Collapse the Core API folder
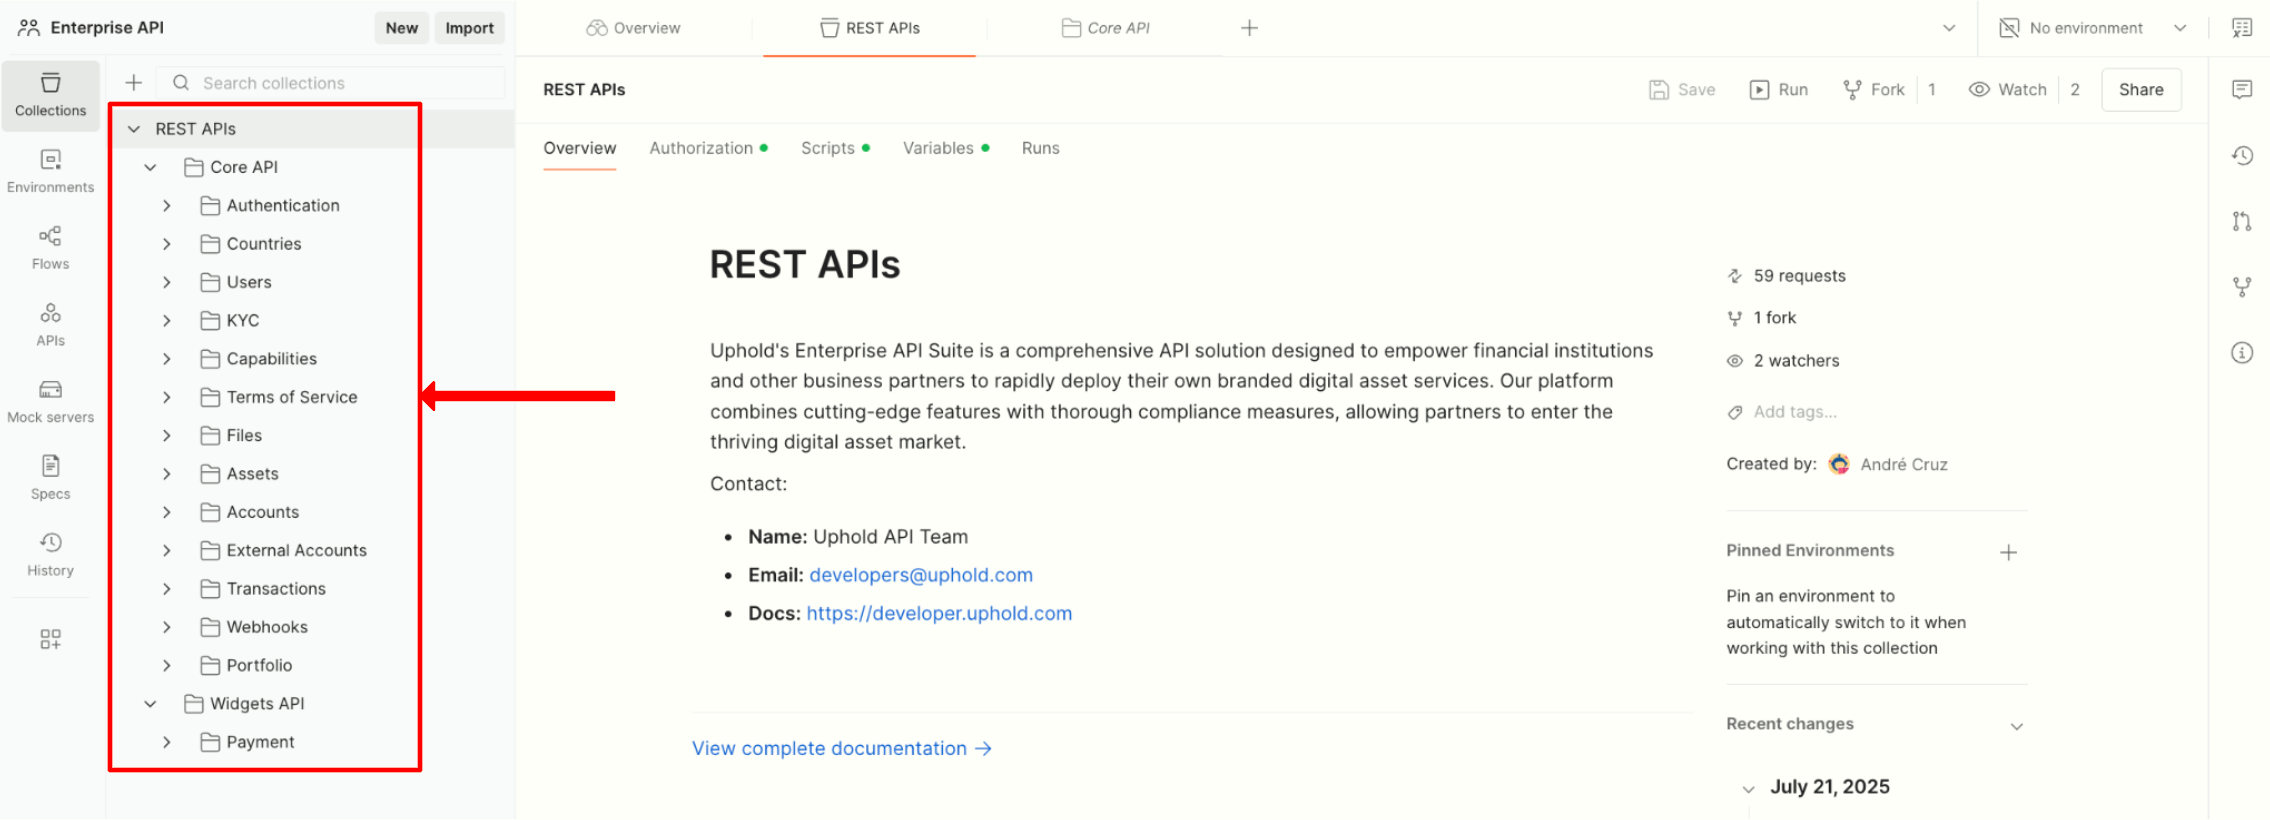The height and width of the screenshot is (820, 2270). click(x=150, y=167)
